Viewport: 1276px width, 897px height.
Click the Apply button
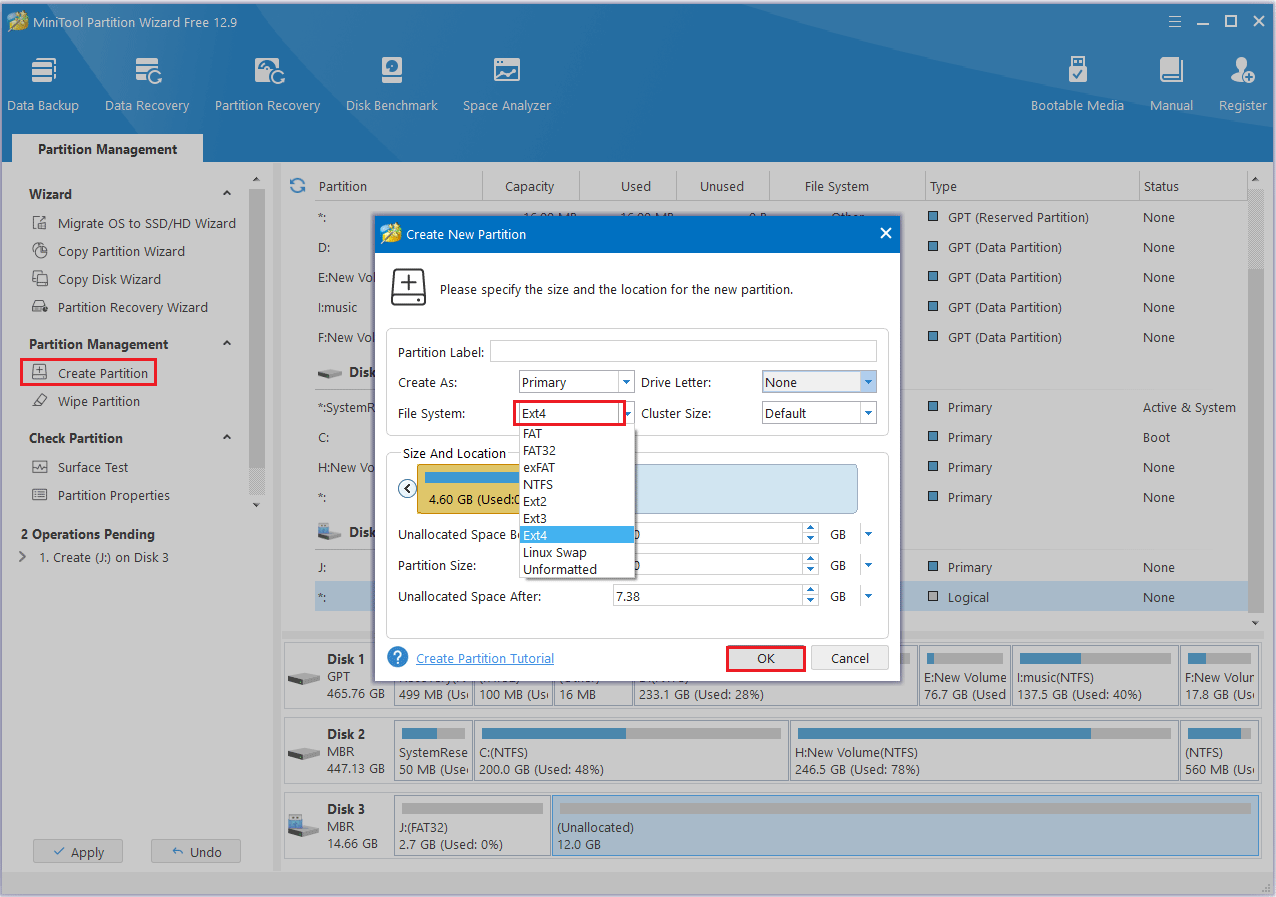(77, 852)
